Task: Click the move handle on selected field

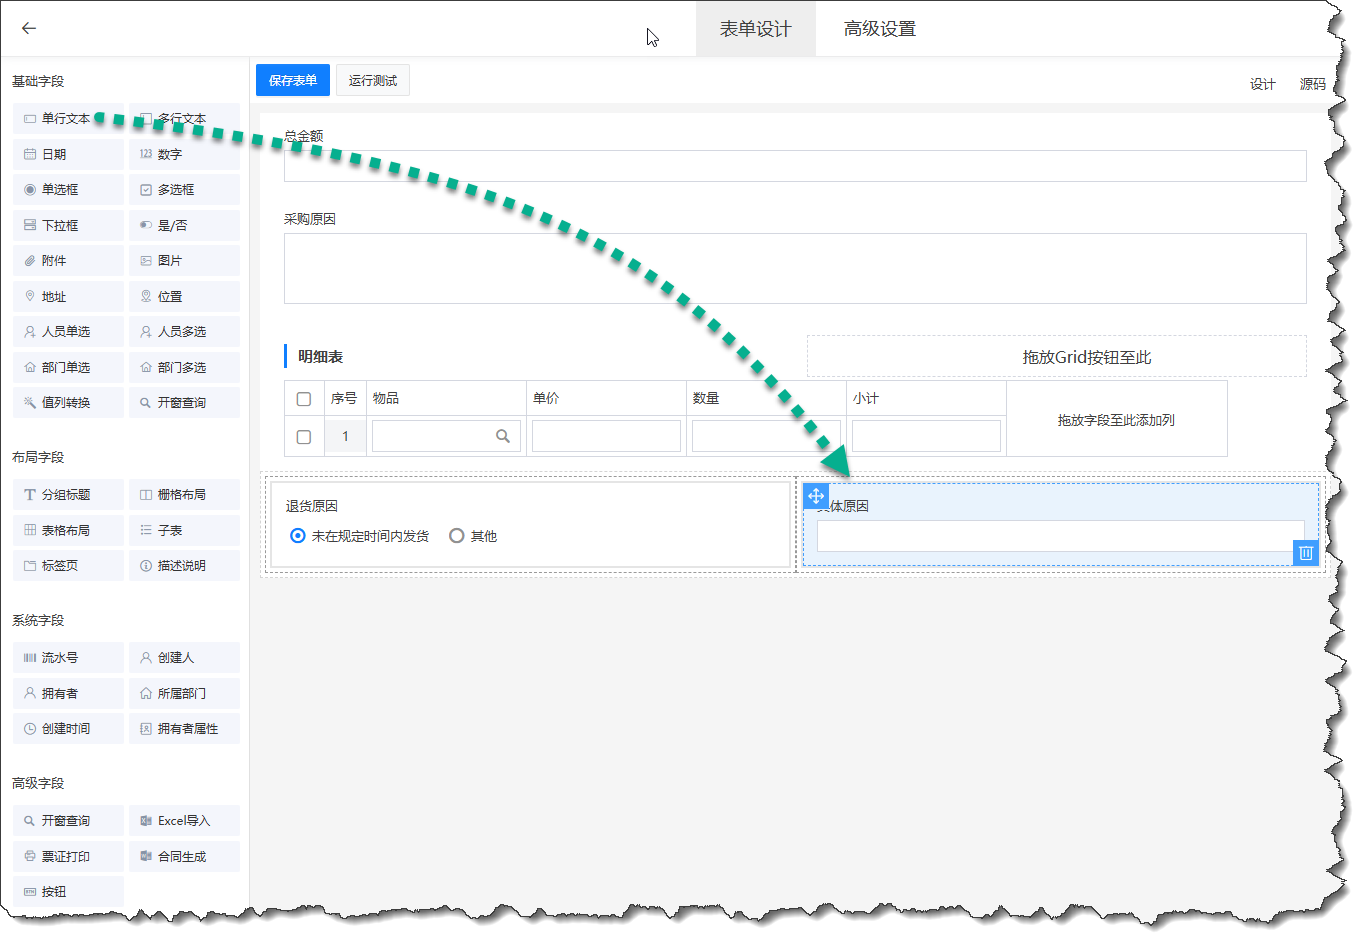Action: point(816,496)
